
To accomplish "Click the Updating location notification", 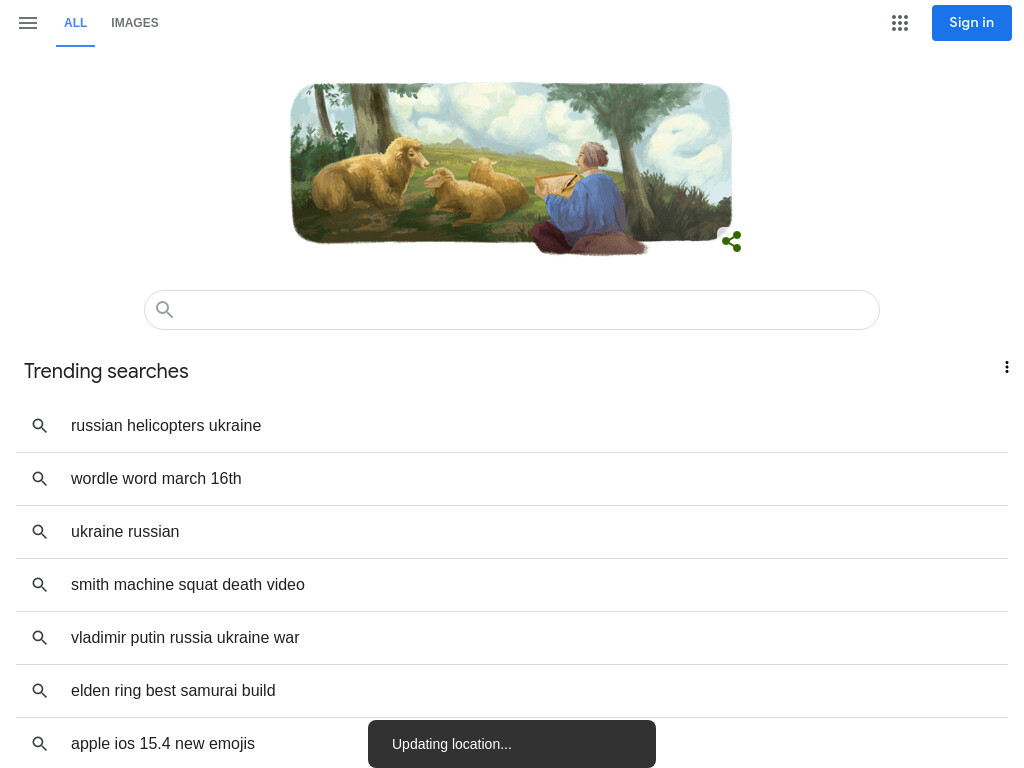I will (x=511, y=744).
